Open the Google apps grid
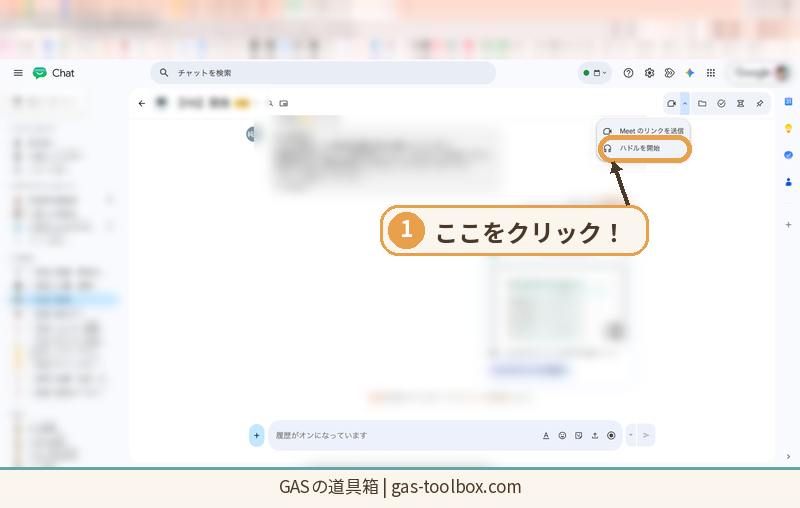This screenshot has width=800, height=508. point(711,73)
